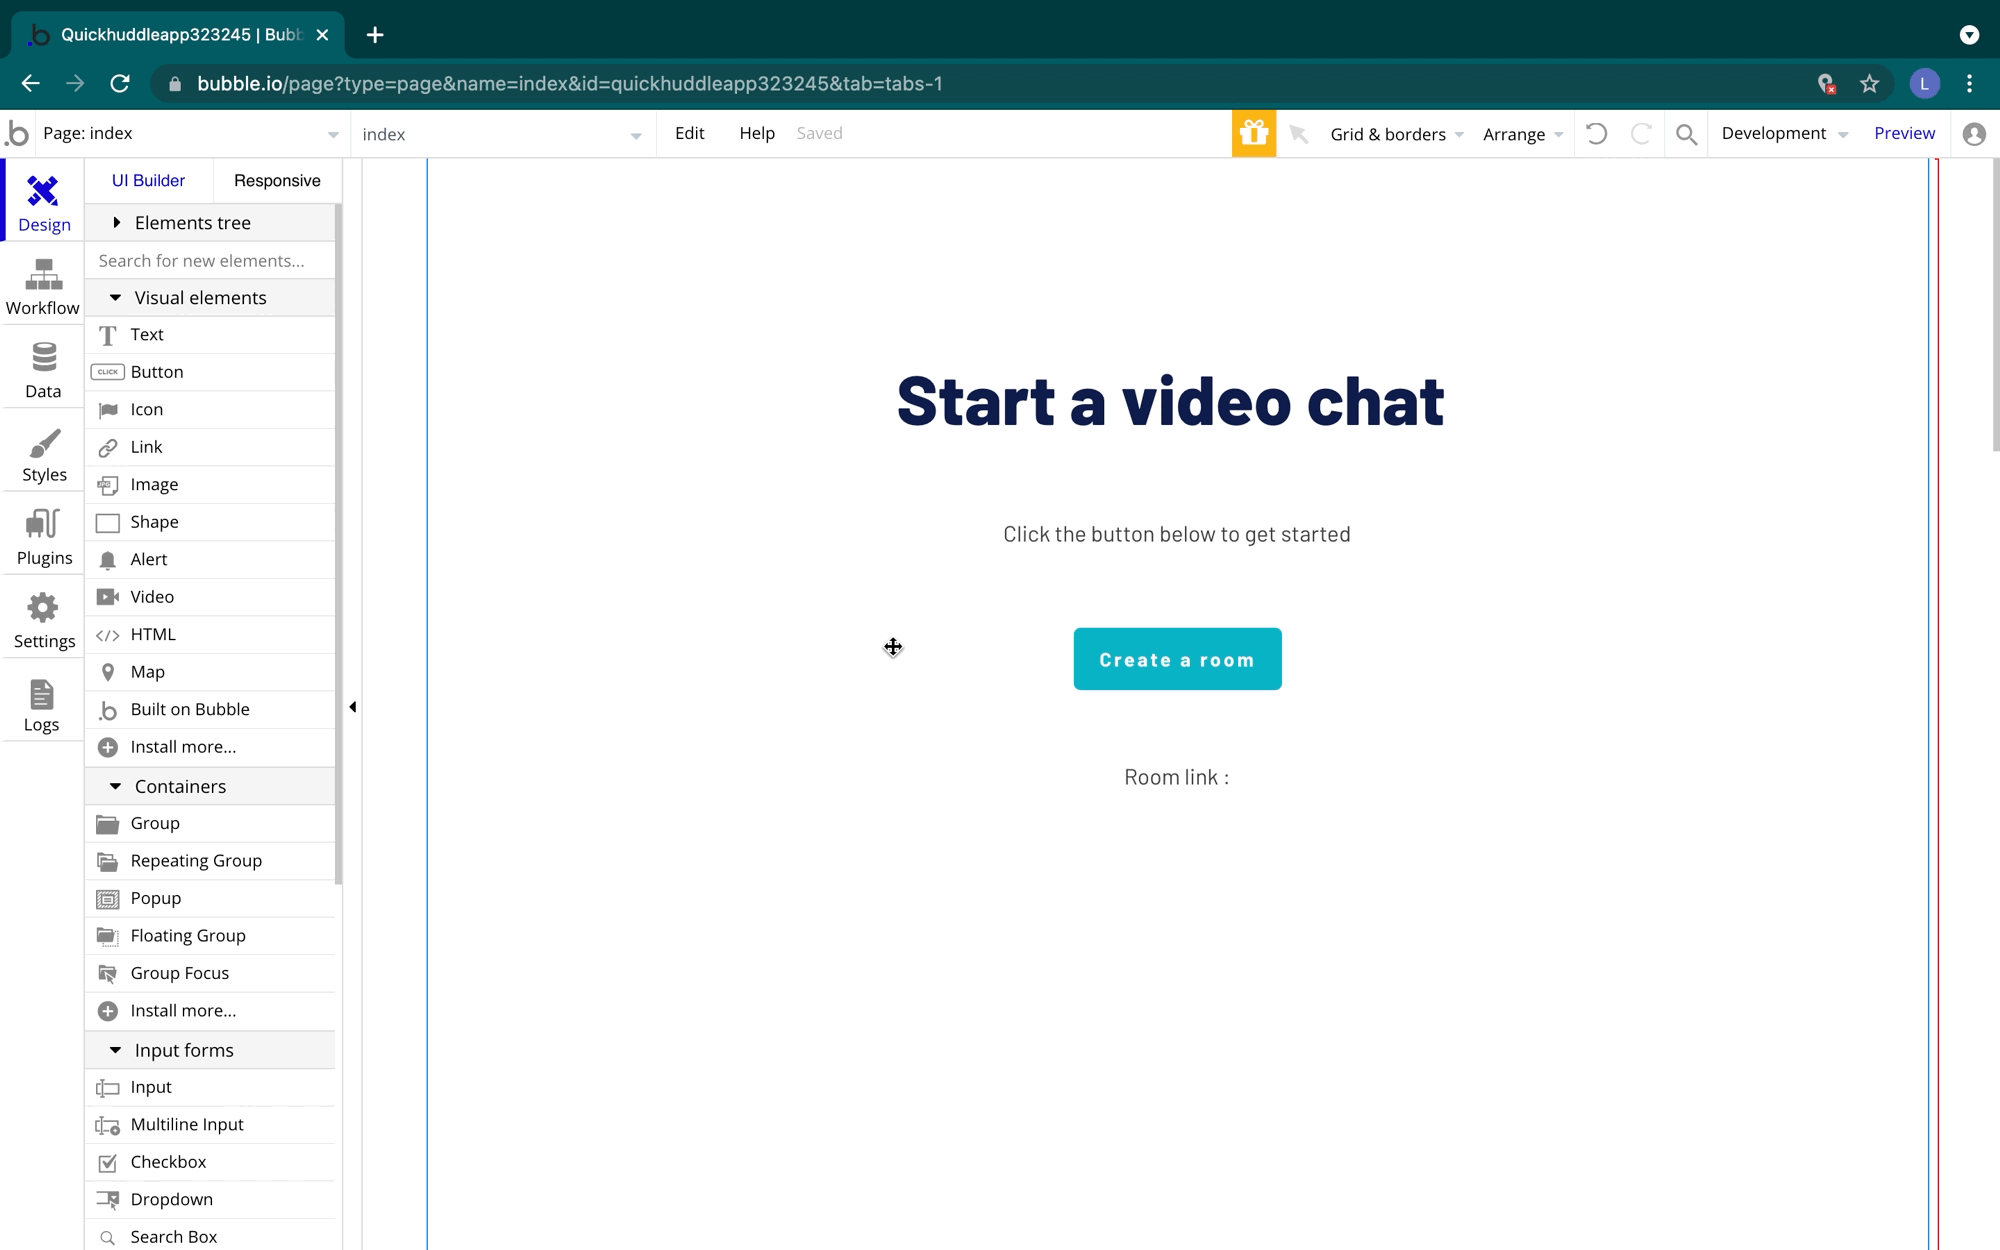The image size is (2000, 1250).
Task: Select the Group Focus container
Action: click(210, 974)
